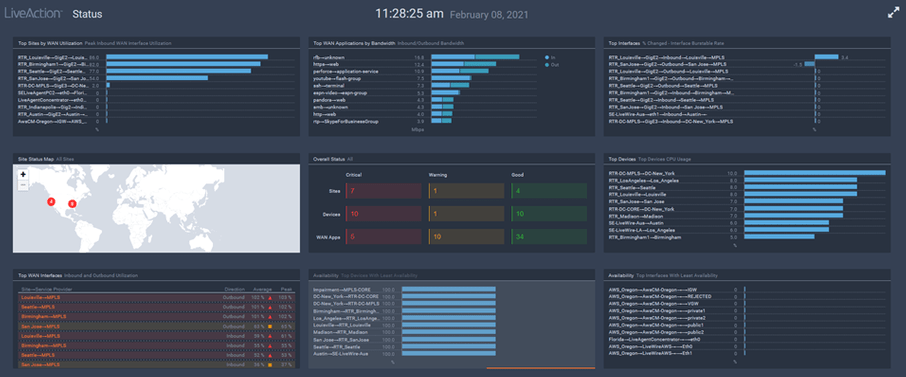Zoom in on the site status map

23,174
